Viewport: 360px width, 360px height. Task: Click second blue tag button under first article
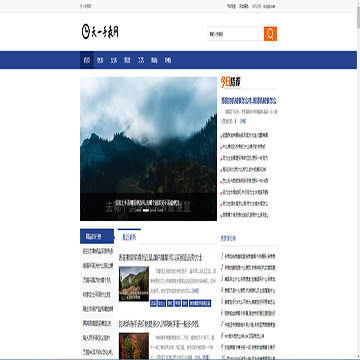162,303
